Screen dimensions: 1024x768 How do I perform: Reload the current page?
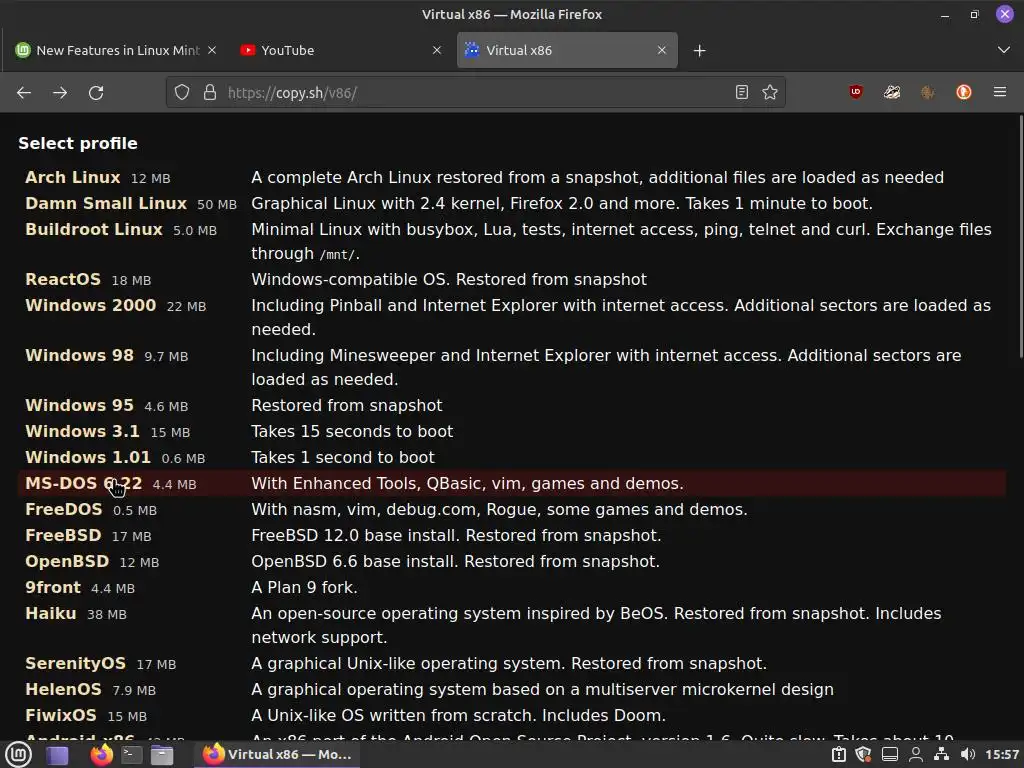pos(96,93)
